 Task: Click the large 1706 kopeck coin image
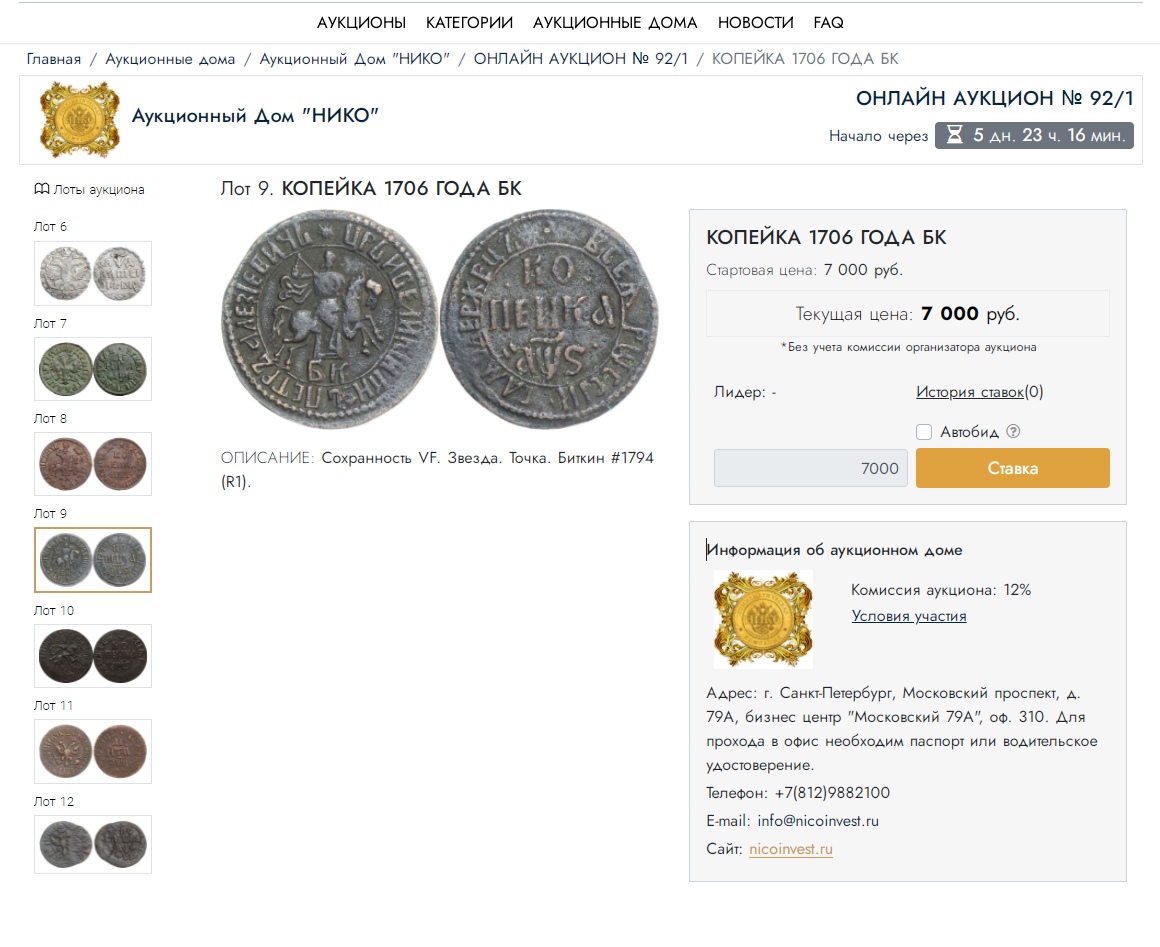[440, 320]
